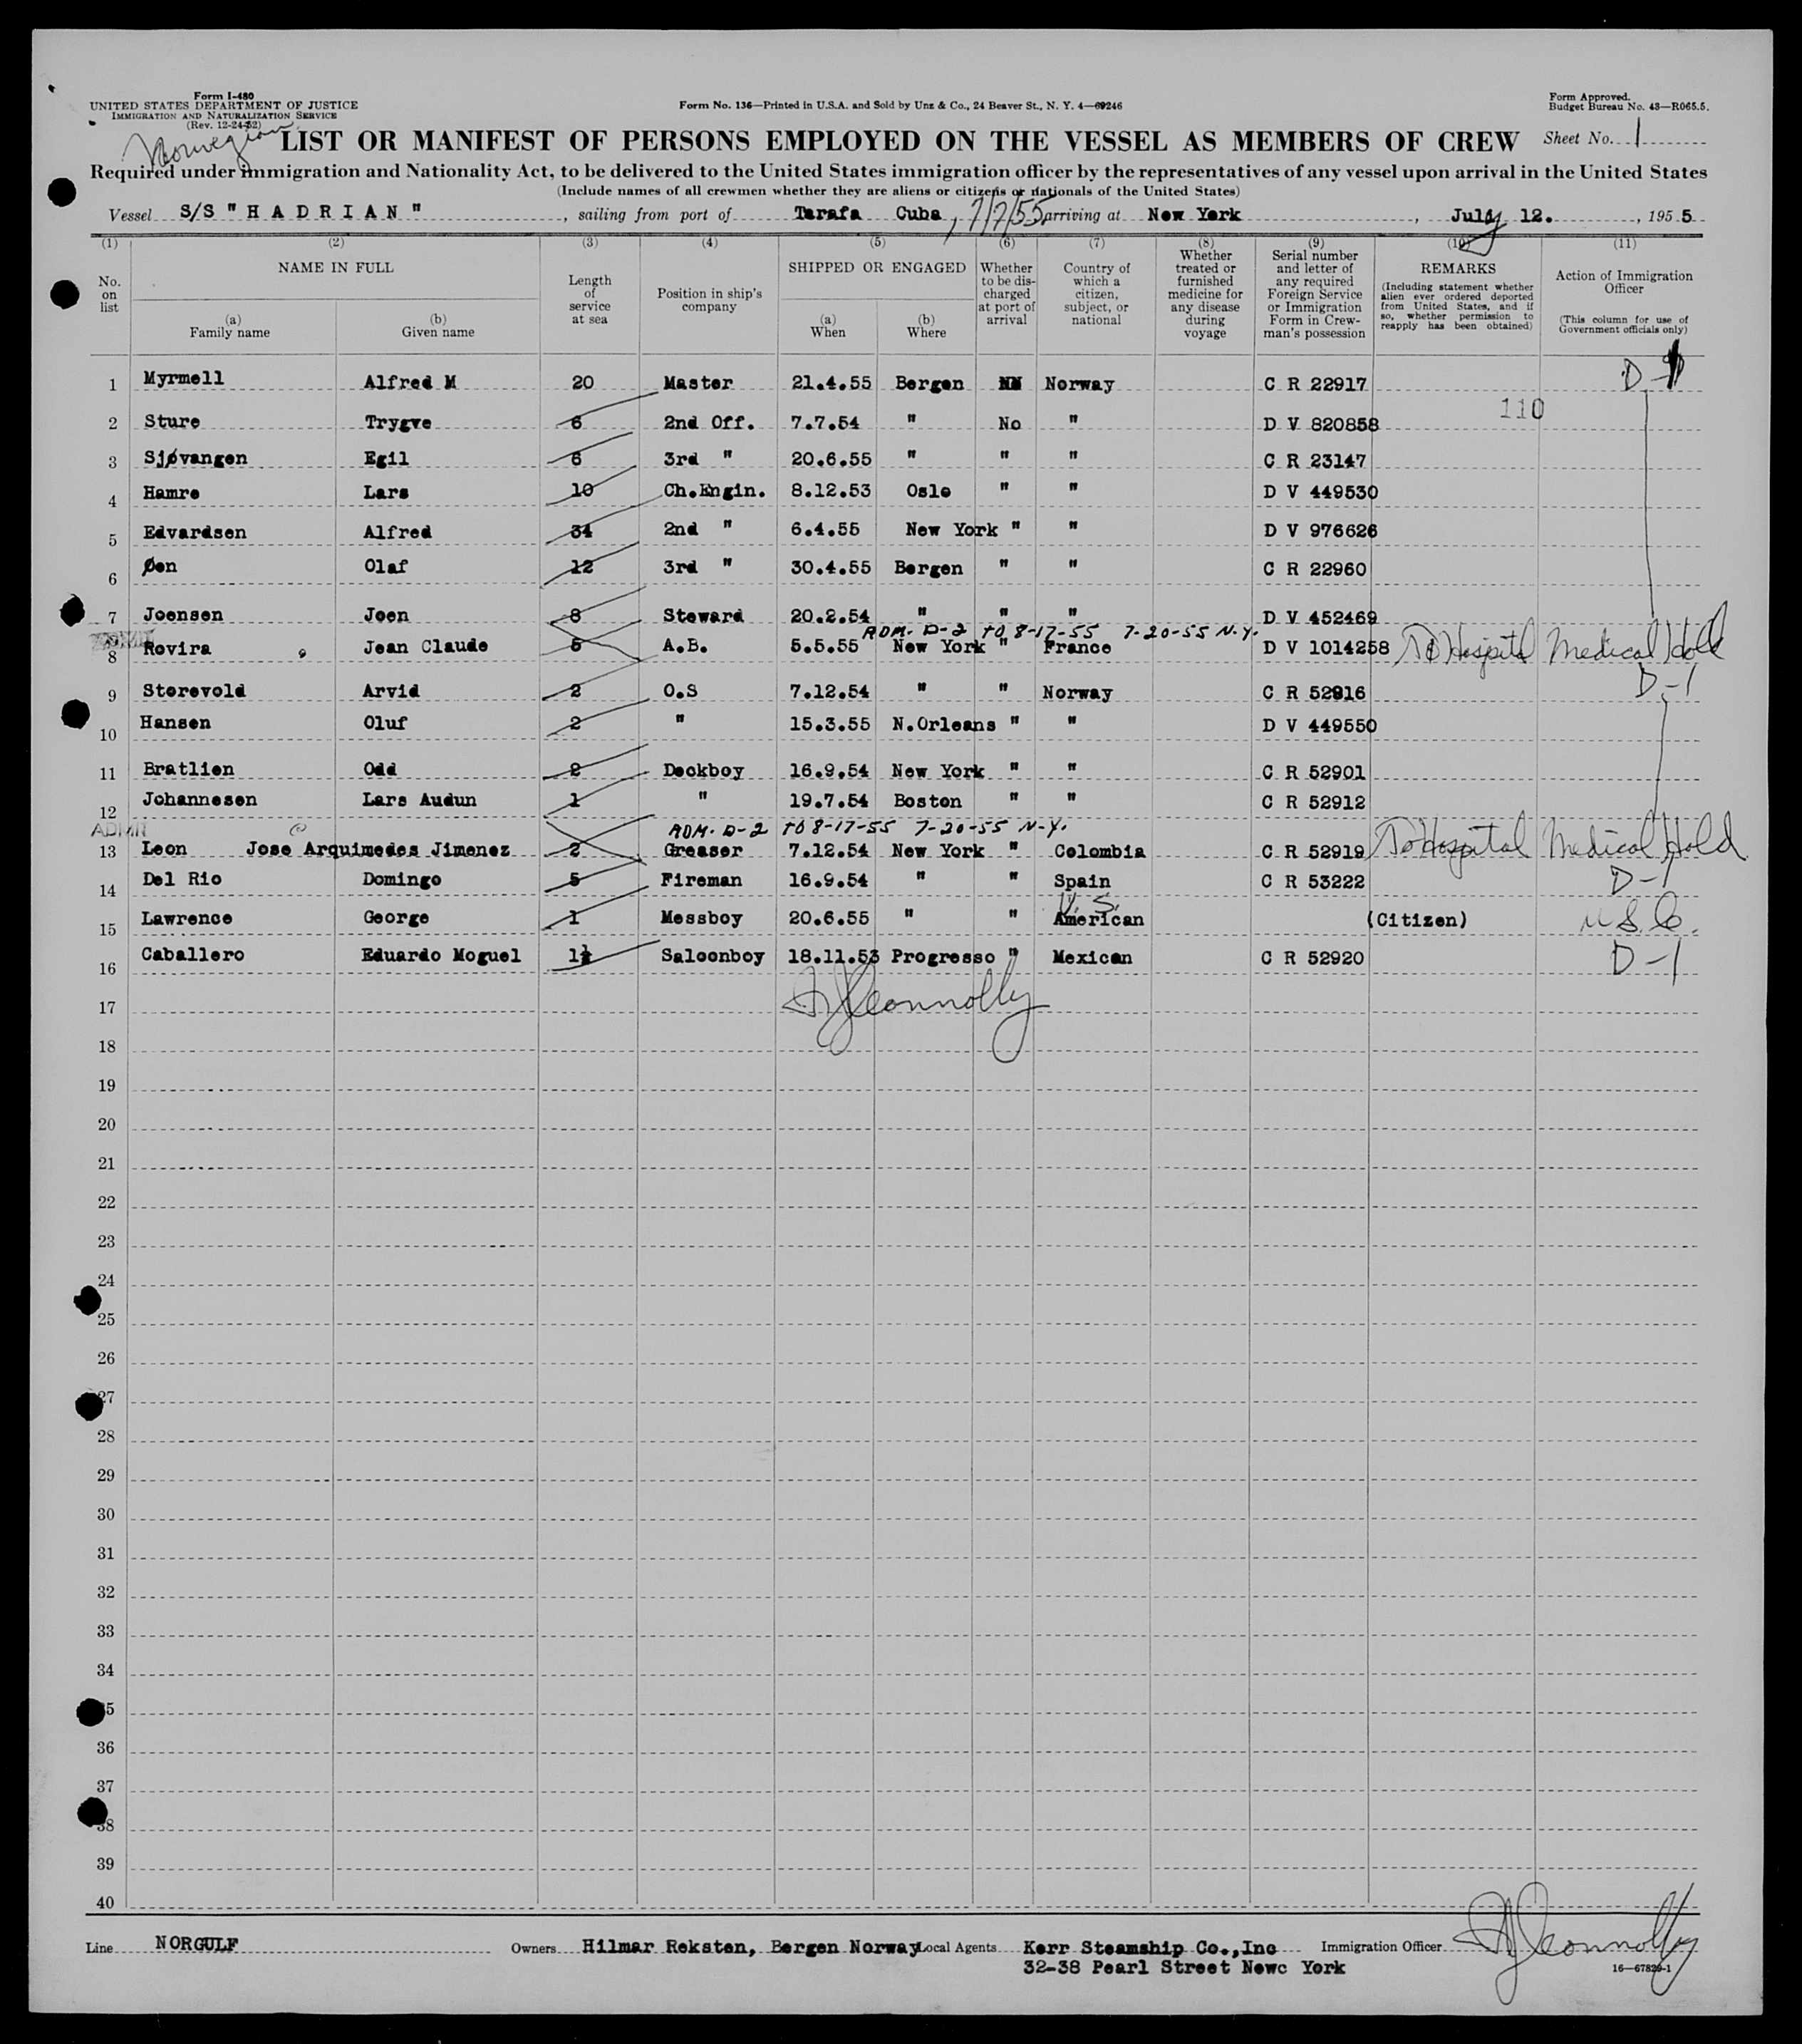Select engagement date 18.11.53
Image resolution: width=1802 pixels, height=2044 pixels.
[x=833, y=957]
